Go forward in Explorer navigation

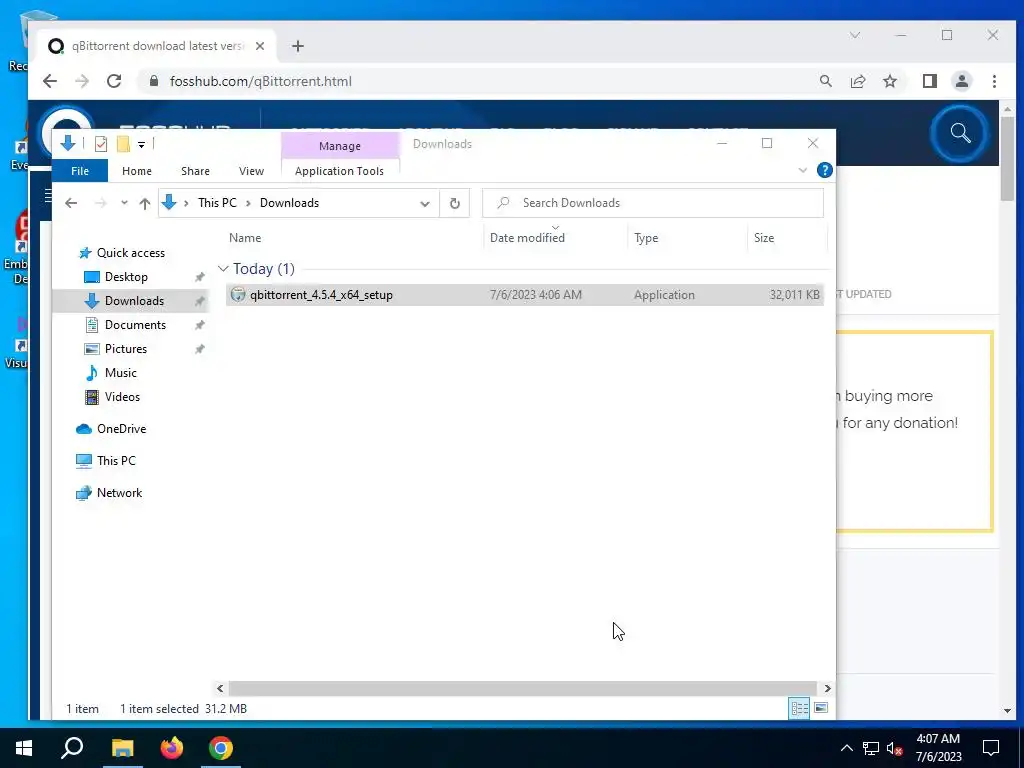click(101, 203)
